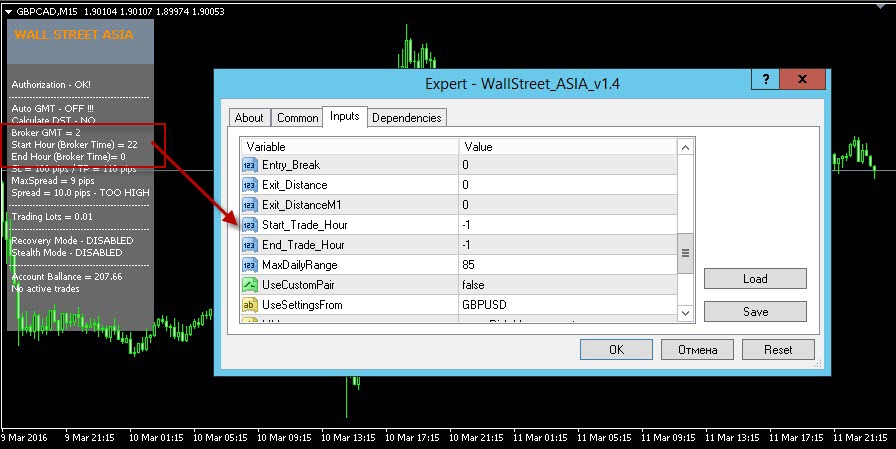Select the MaxDailyRange value 85
Viewport: 896px width, 449px height.
568,265
